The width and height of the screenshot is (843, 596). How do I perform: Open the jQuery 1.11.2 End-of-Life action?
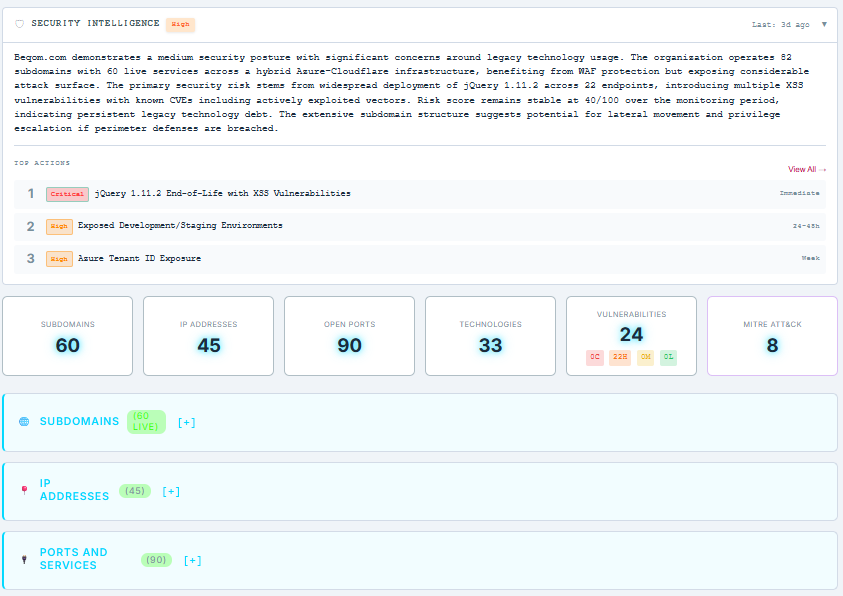[222, 193]
